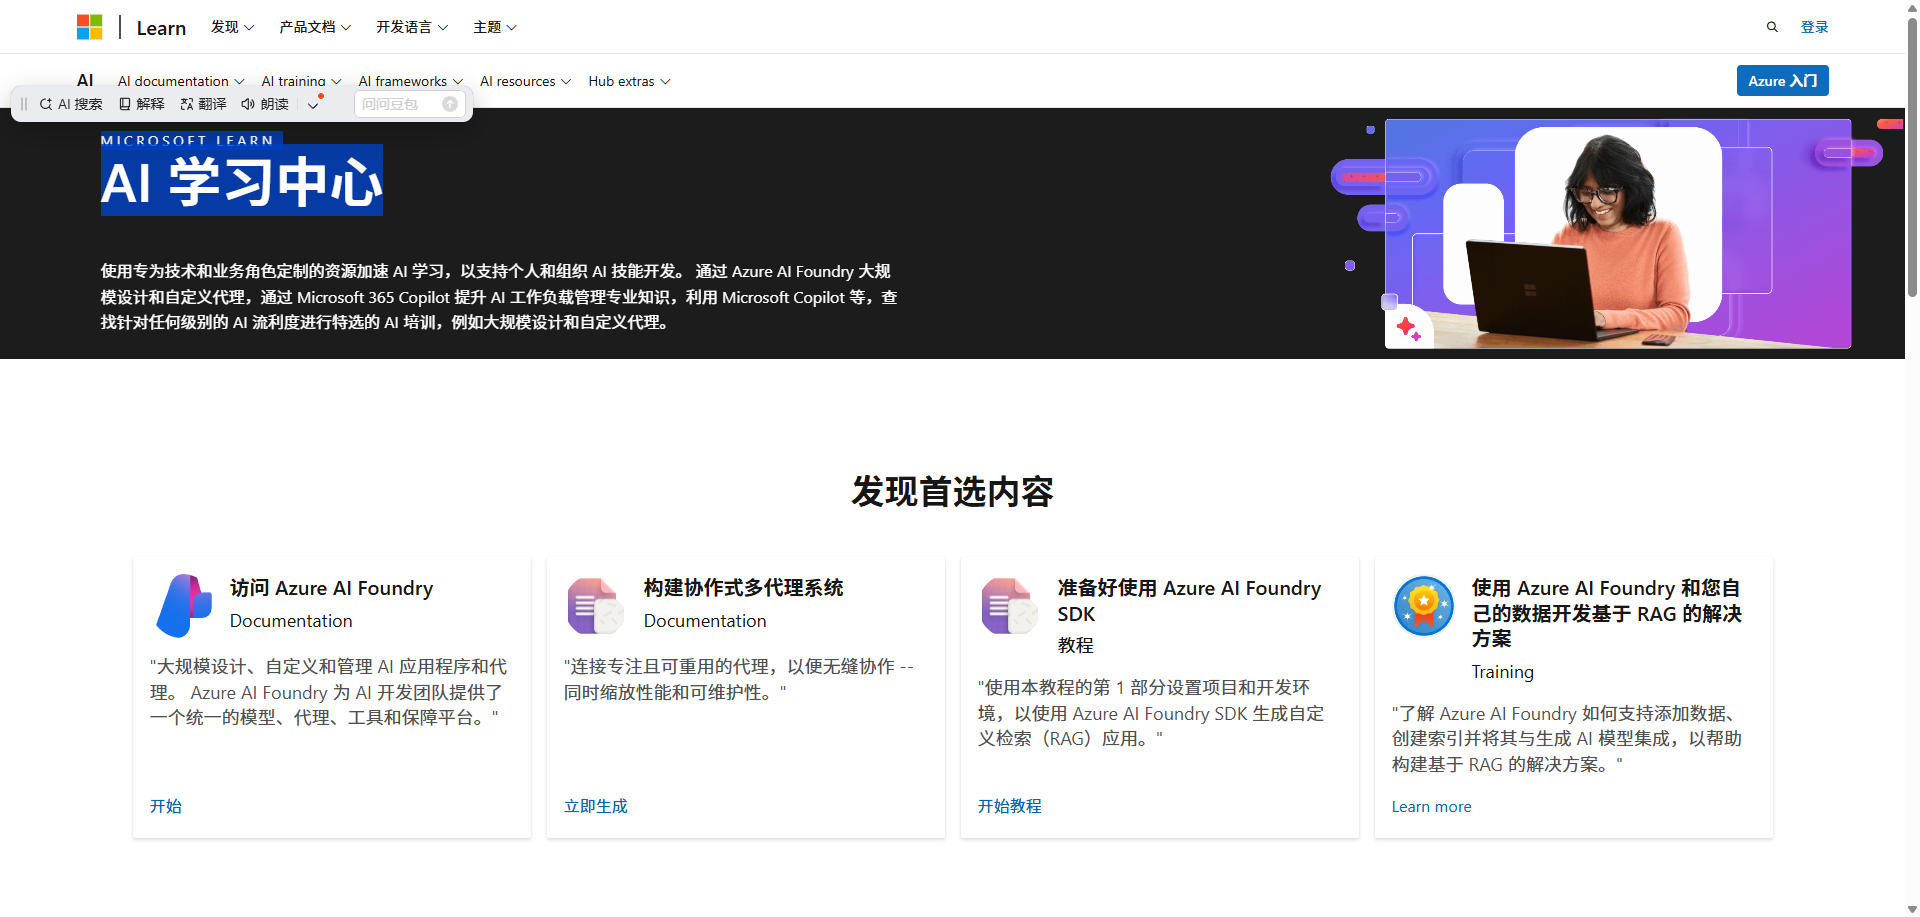This screenshot has width=1920, height=917.
Task: Click the send arrow in 问问豆包 box
Action: click(x=450, y=104)
